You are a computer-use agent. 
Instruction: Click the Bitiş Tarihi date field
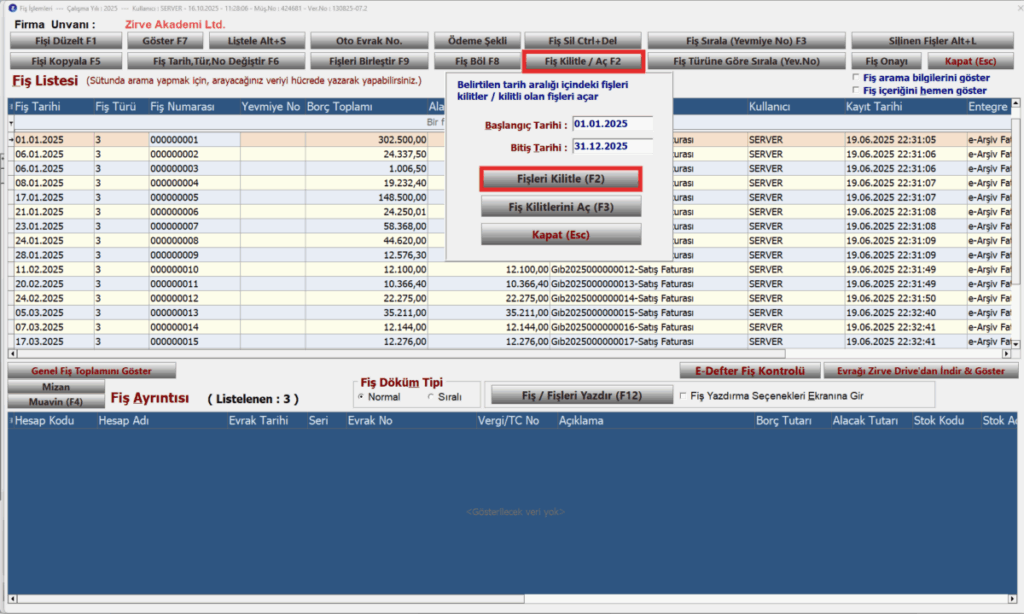pos(613,146)
